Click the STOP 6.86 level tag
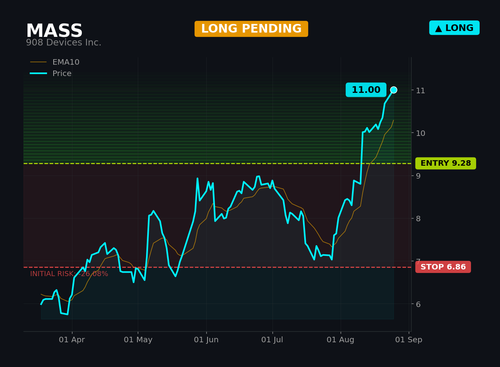 [443, 267]
